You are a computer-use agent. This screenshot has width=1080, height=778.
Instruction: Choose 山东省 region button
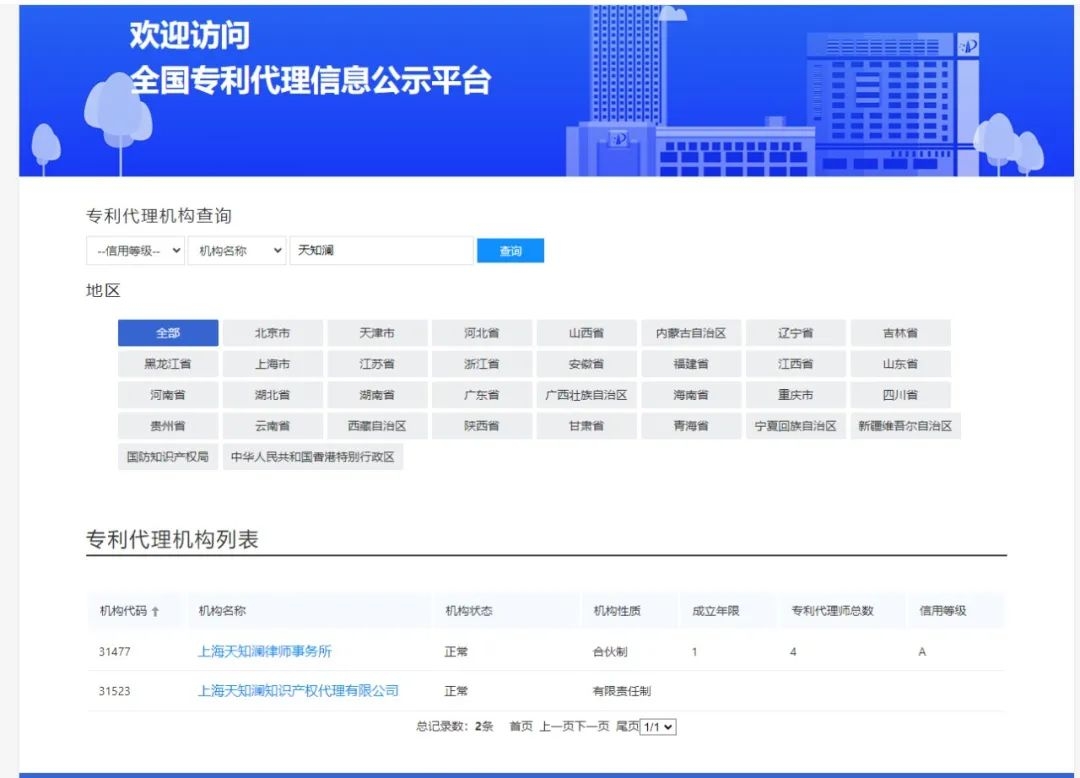(x=901, y=364)
